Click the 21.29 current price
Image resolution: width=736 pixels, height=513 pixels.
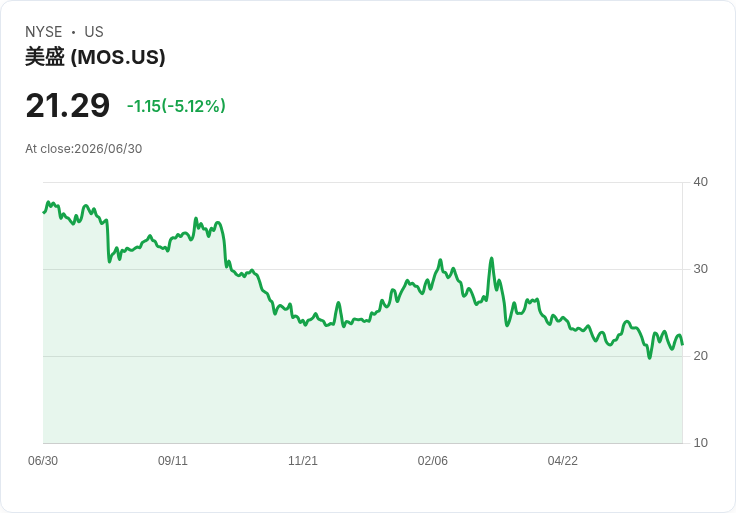pos(68,106)
